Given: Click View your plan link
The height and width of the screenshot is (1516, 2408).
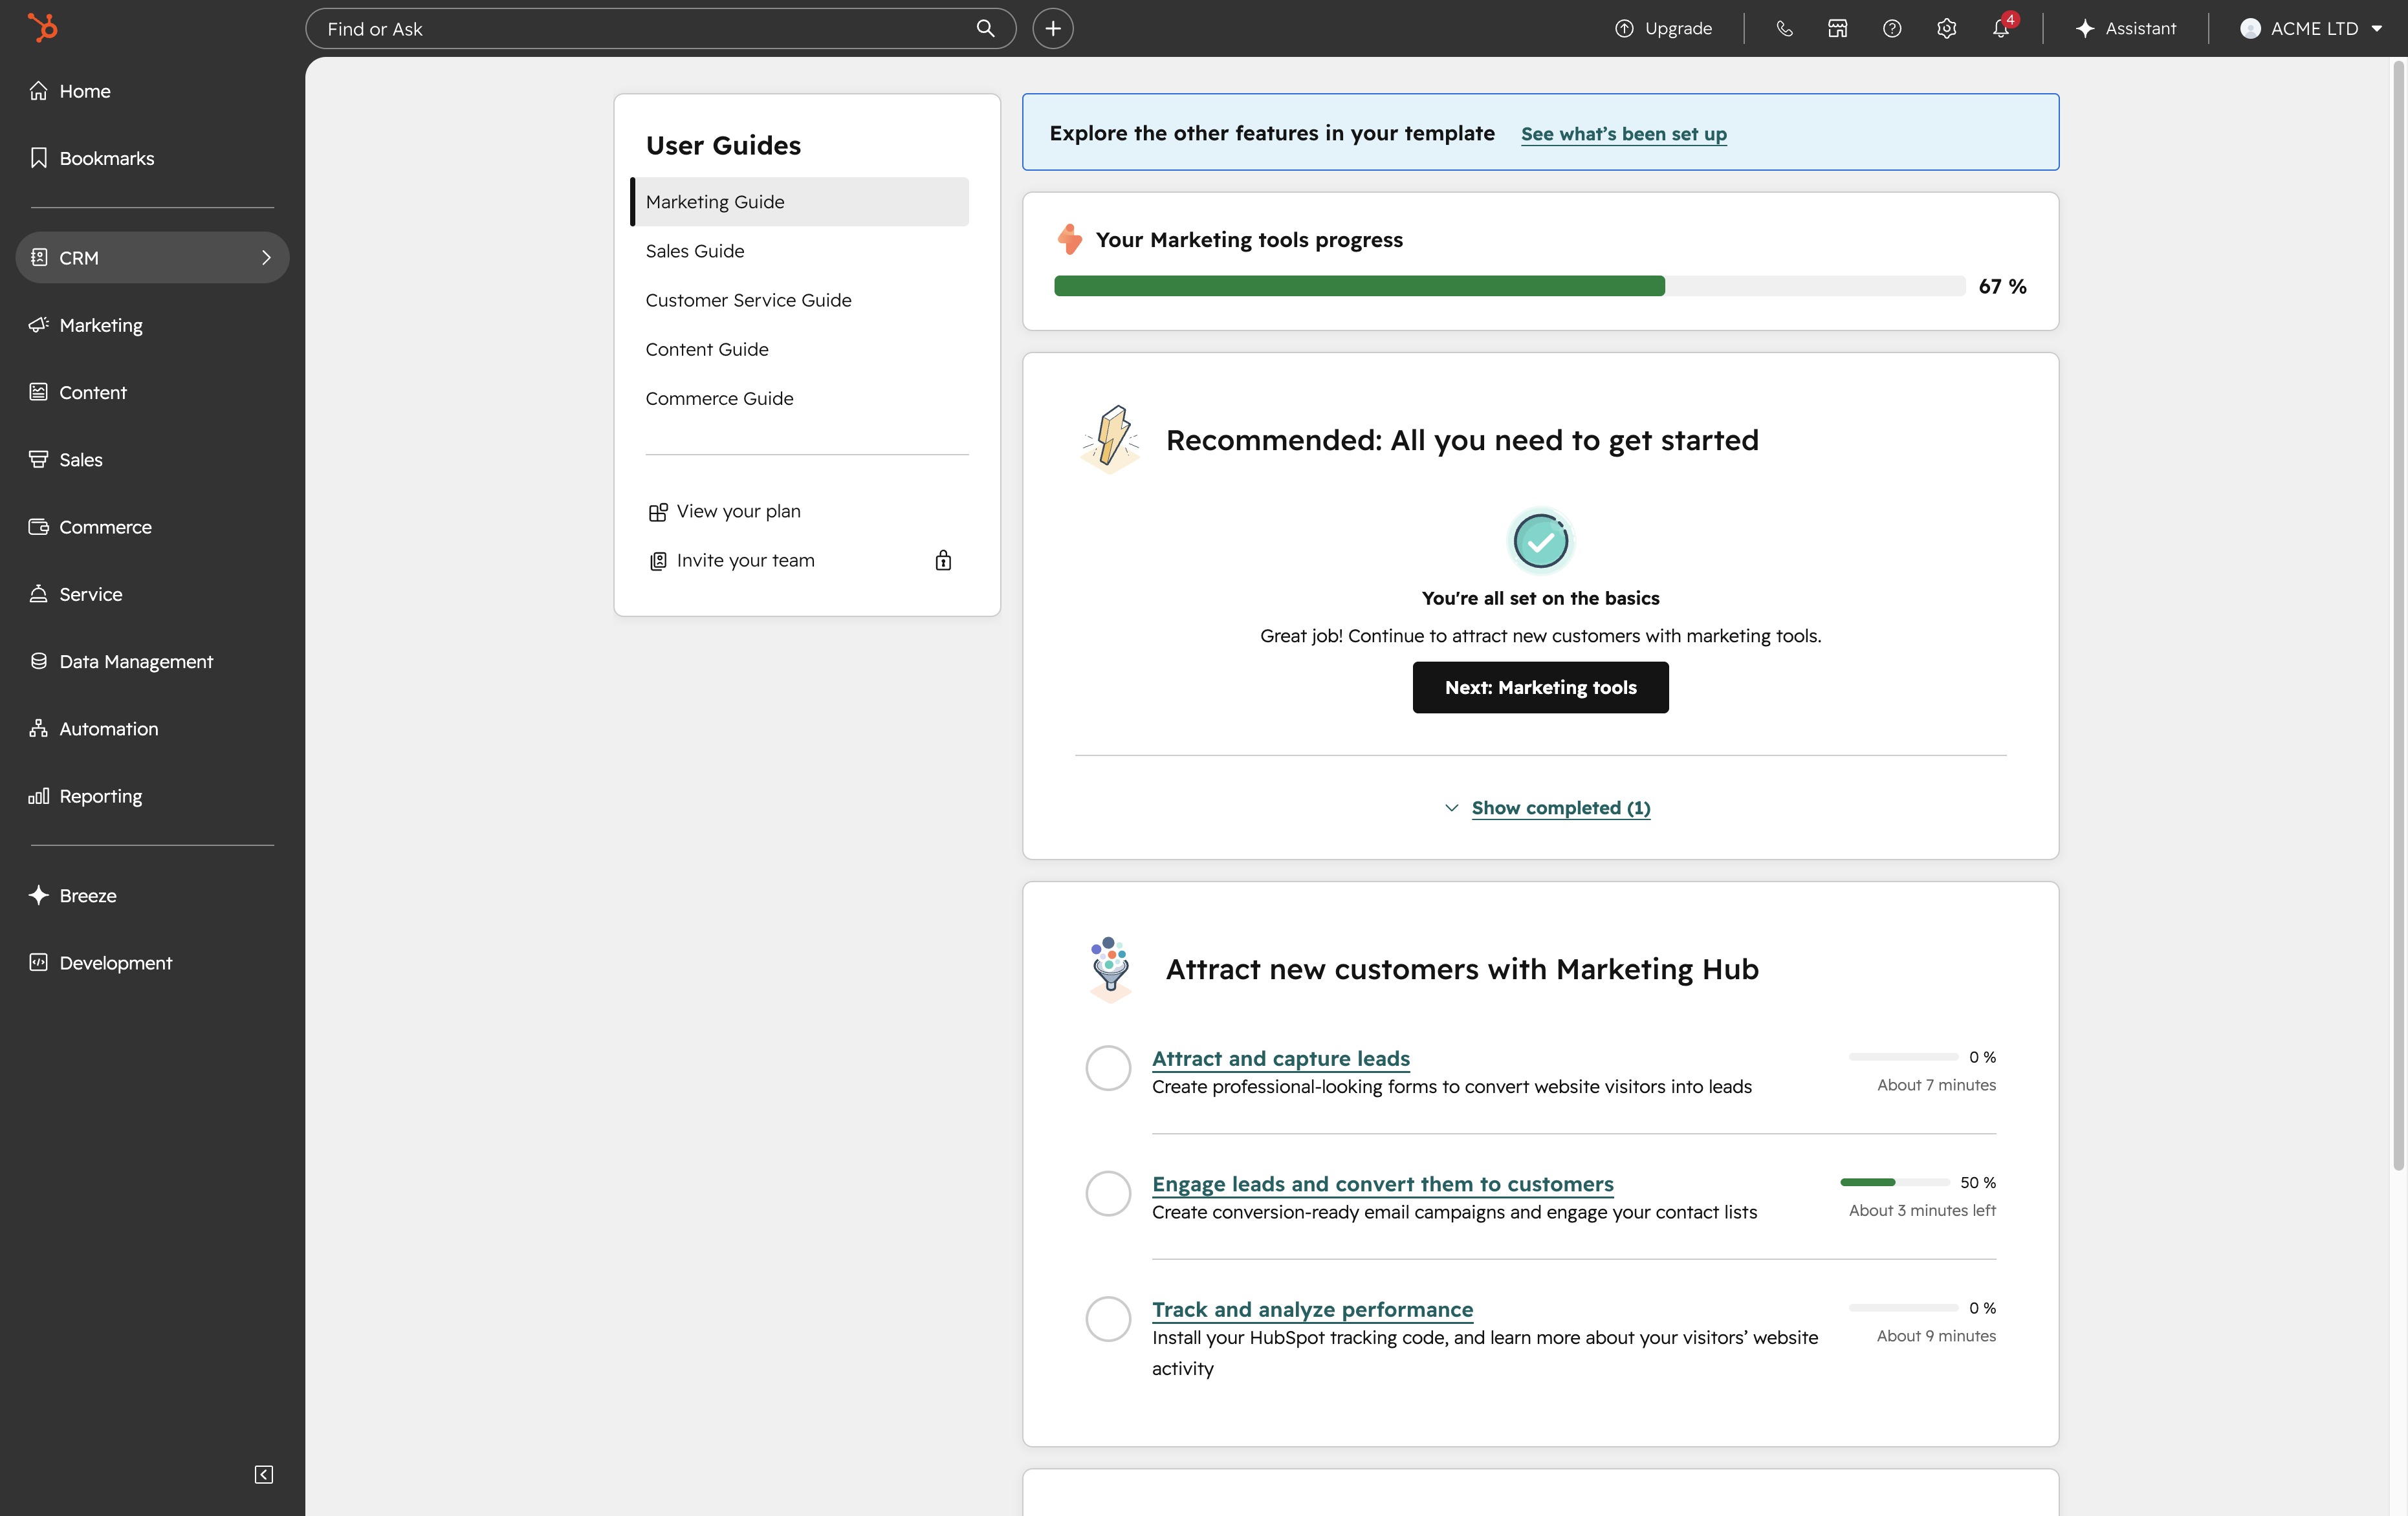Looking at the screenshot, I should tap(738, 511).
